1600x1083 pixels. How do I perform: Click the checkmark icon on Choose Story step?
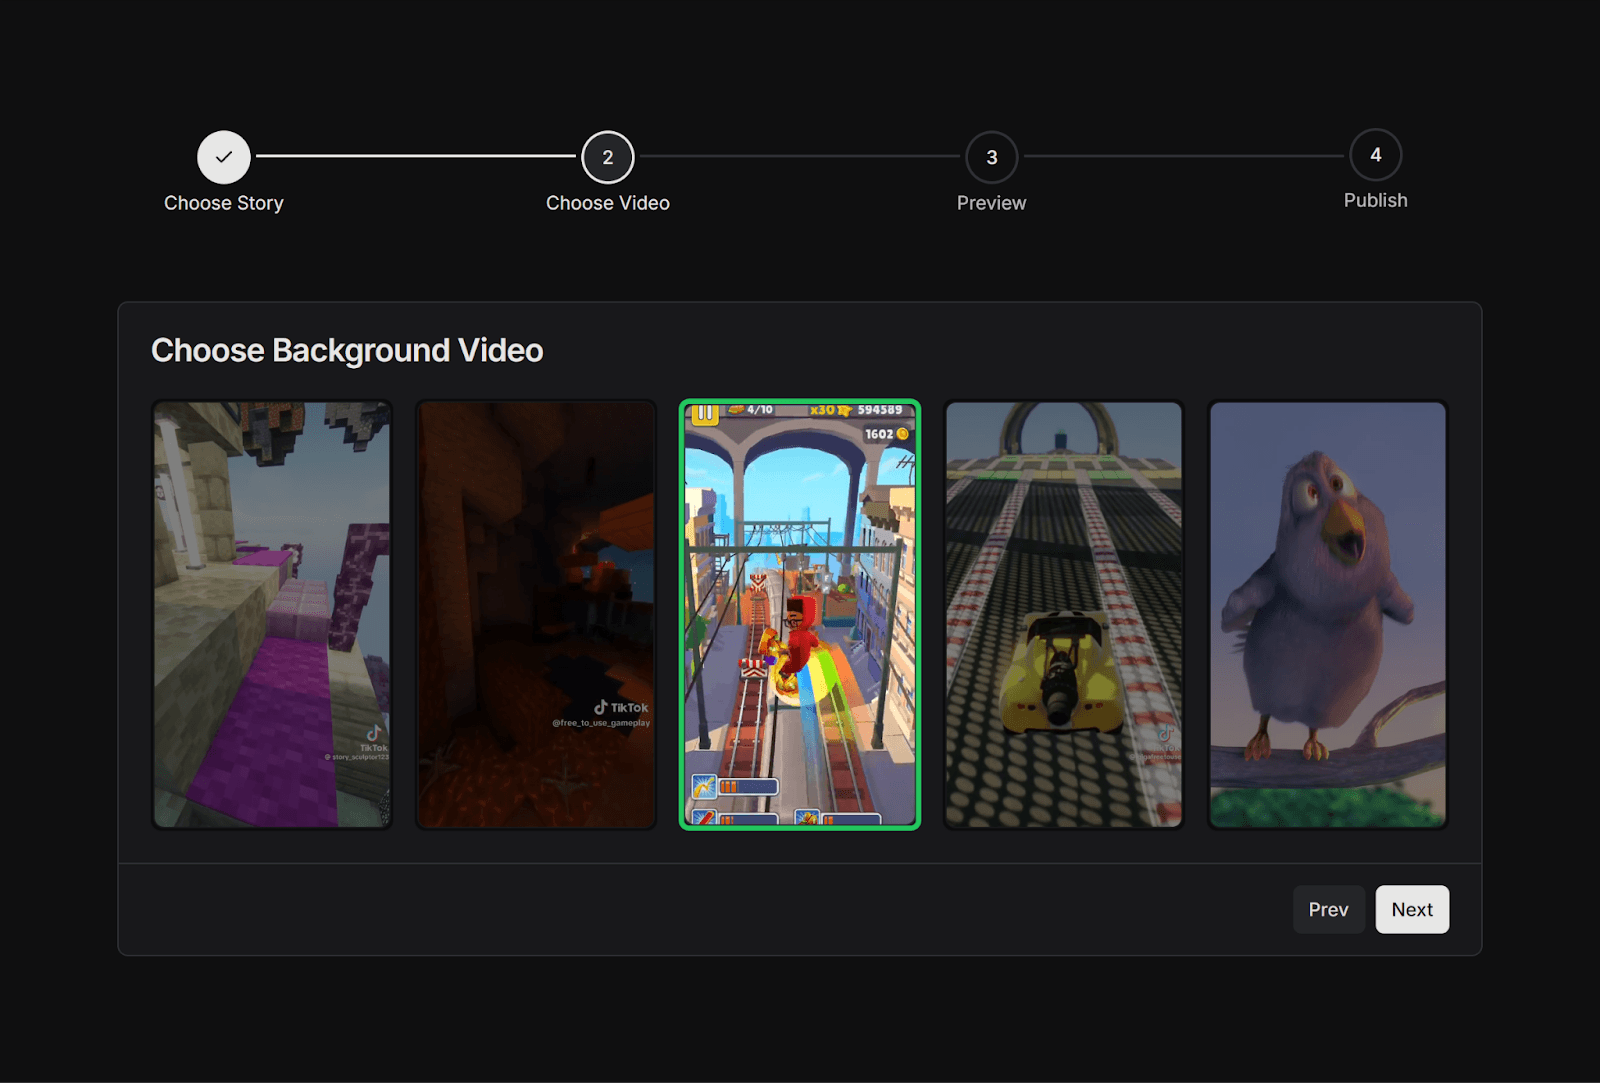coord(224,157)
